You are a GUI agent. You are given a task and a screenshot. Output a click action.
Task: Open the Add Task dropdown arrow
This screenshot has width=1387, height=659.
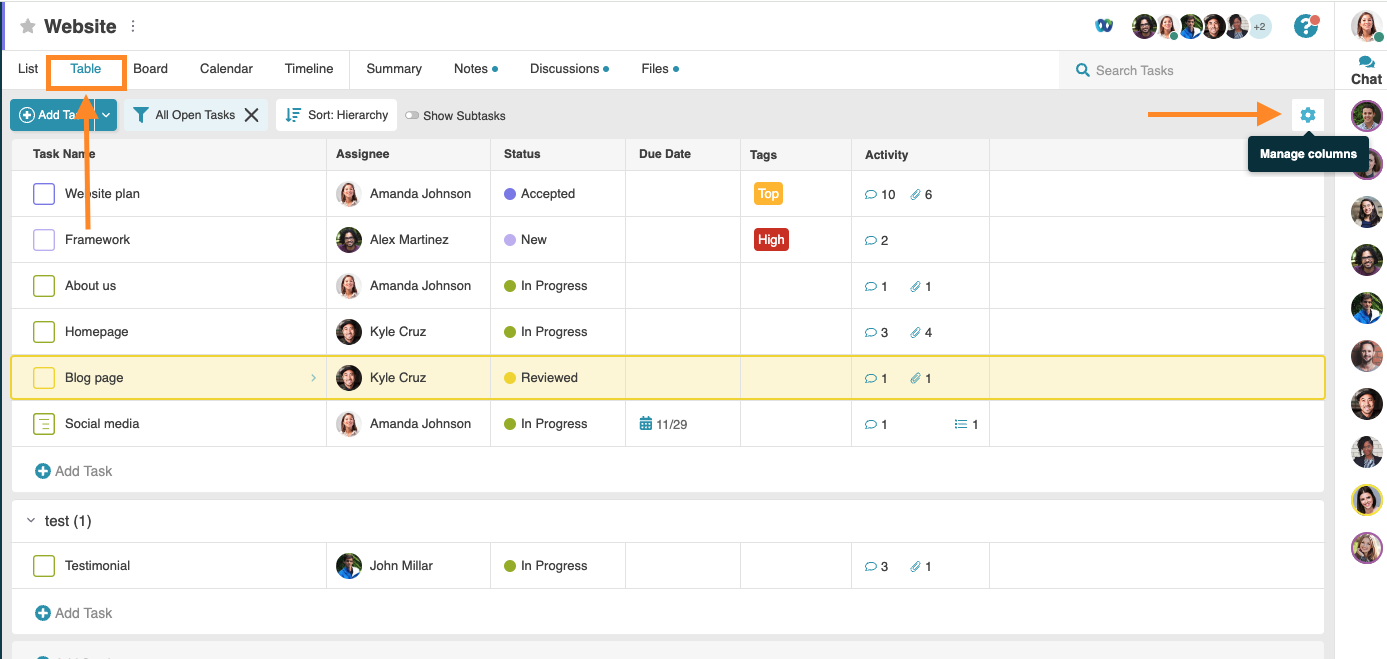104,115
